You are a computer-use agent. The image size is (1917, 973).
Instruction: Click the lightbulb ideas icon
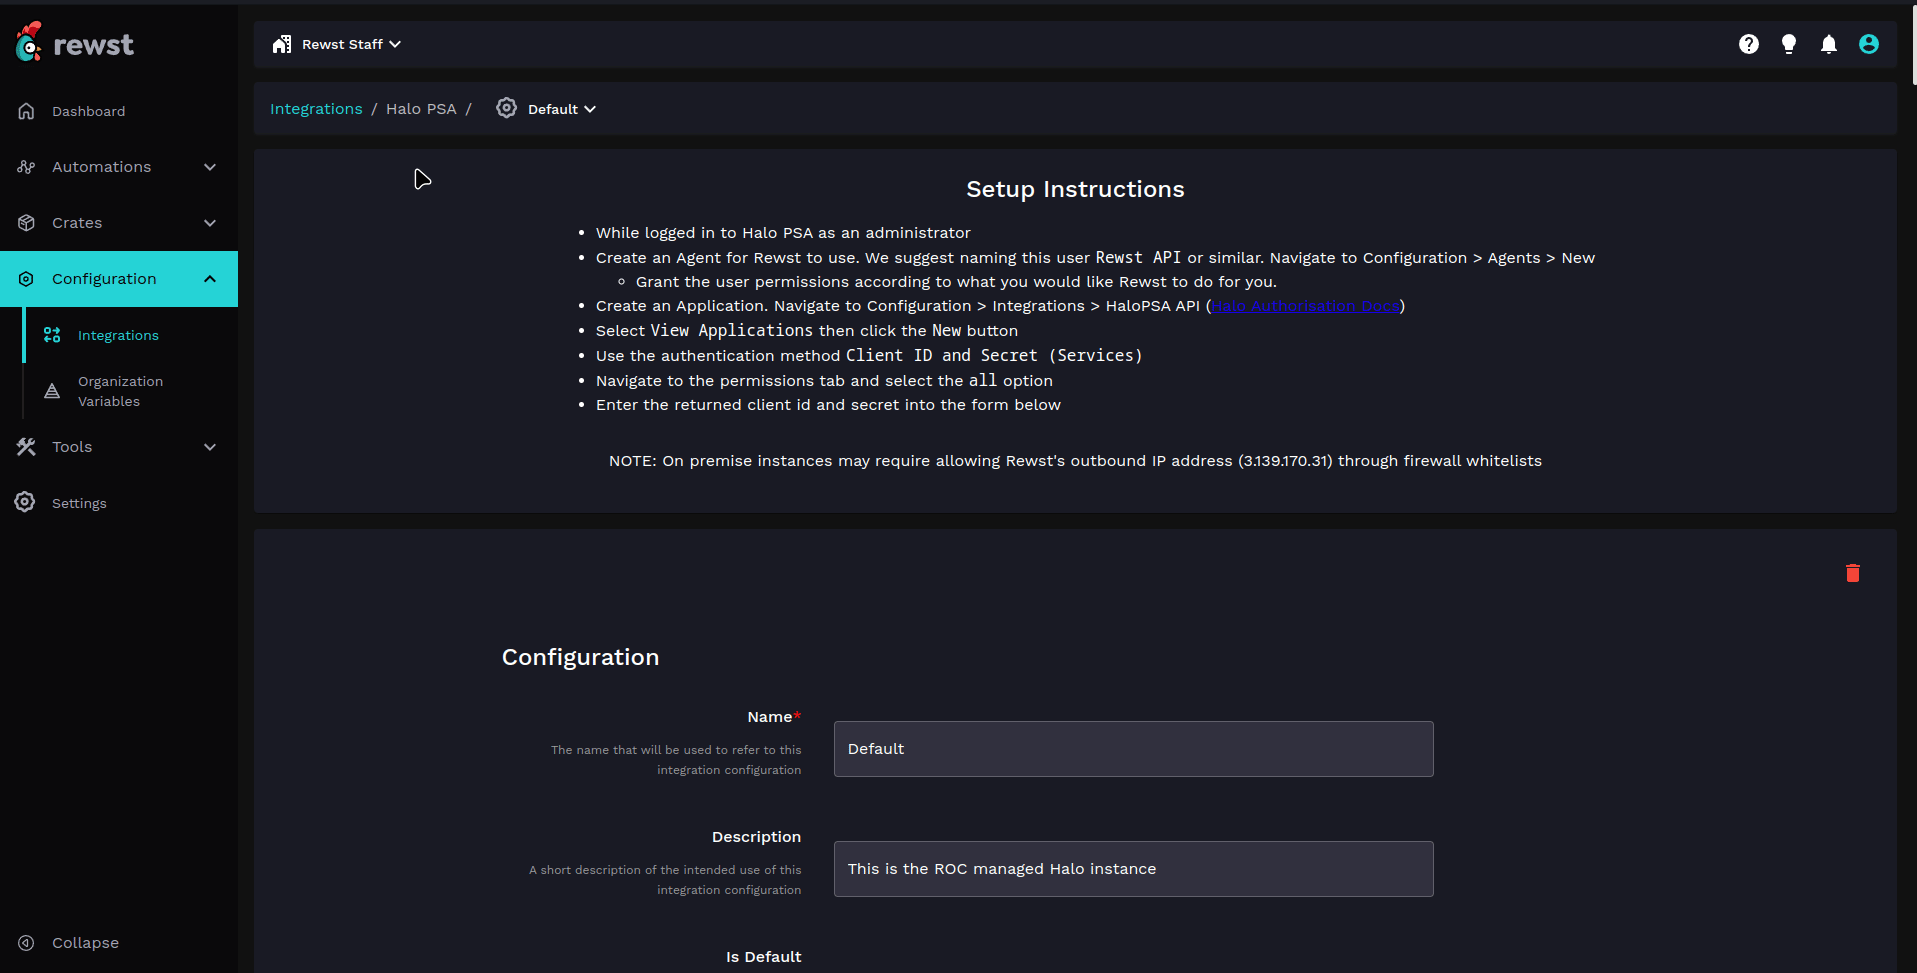[1788, 44]
